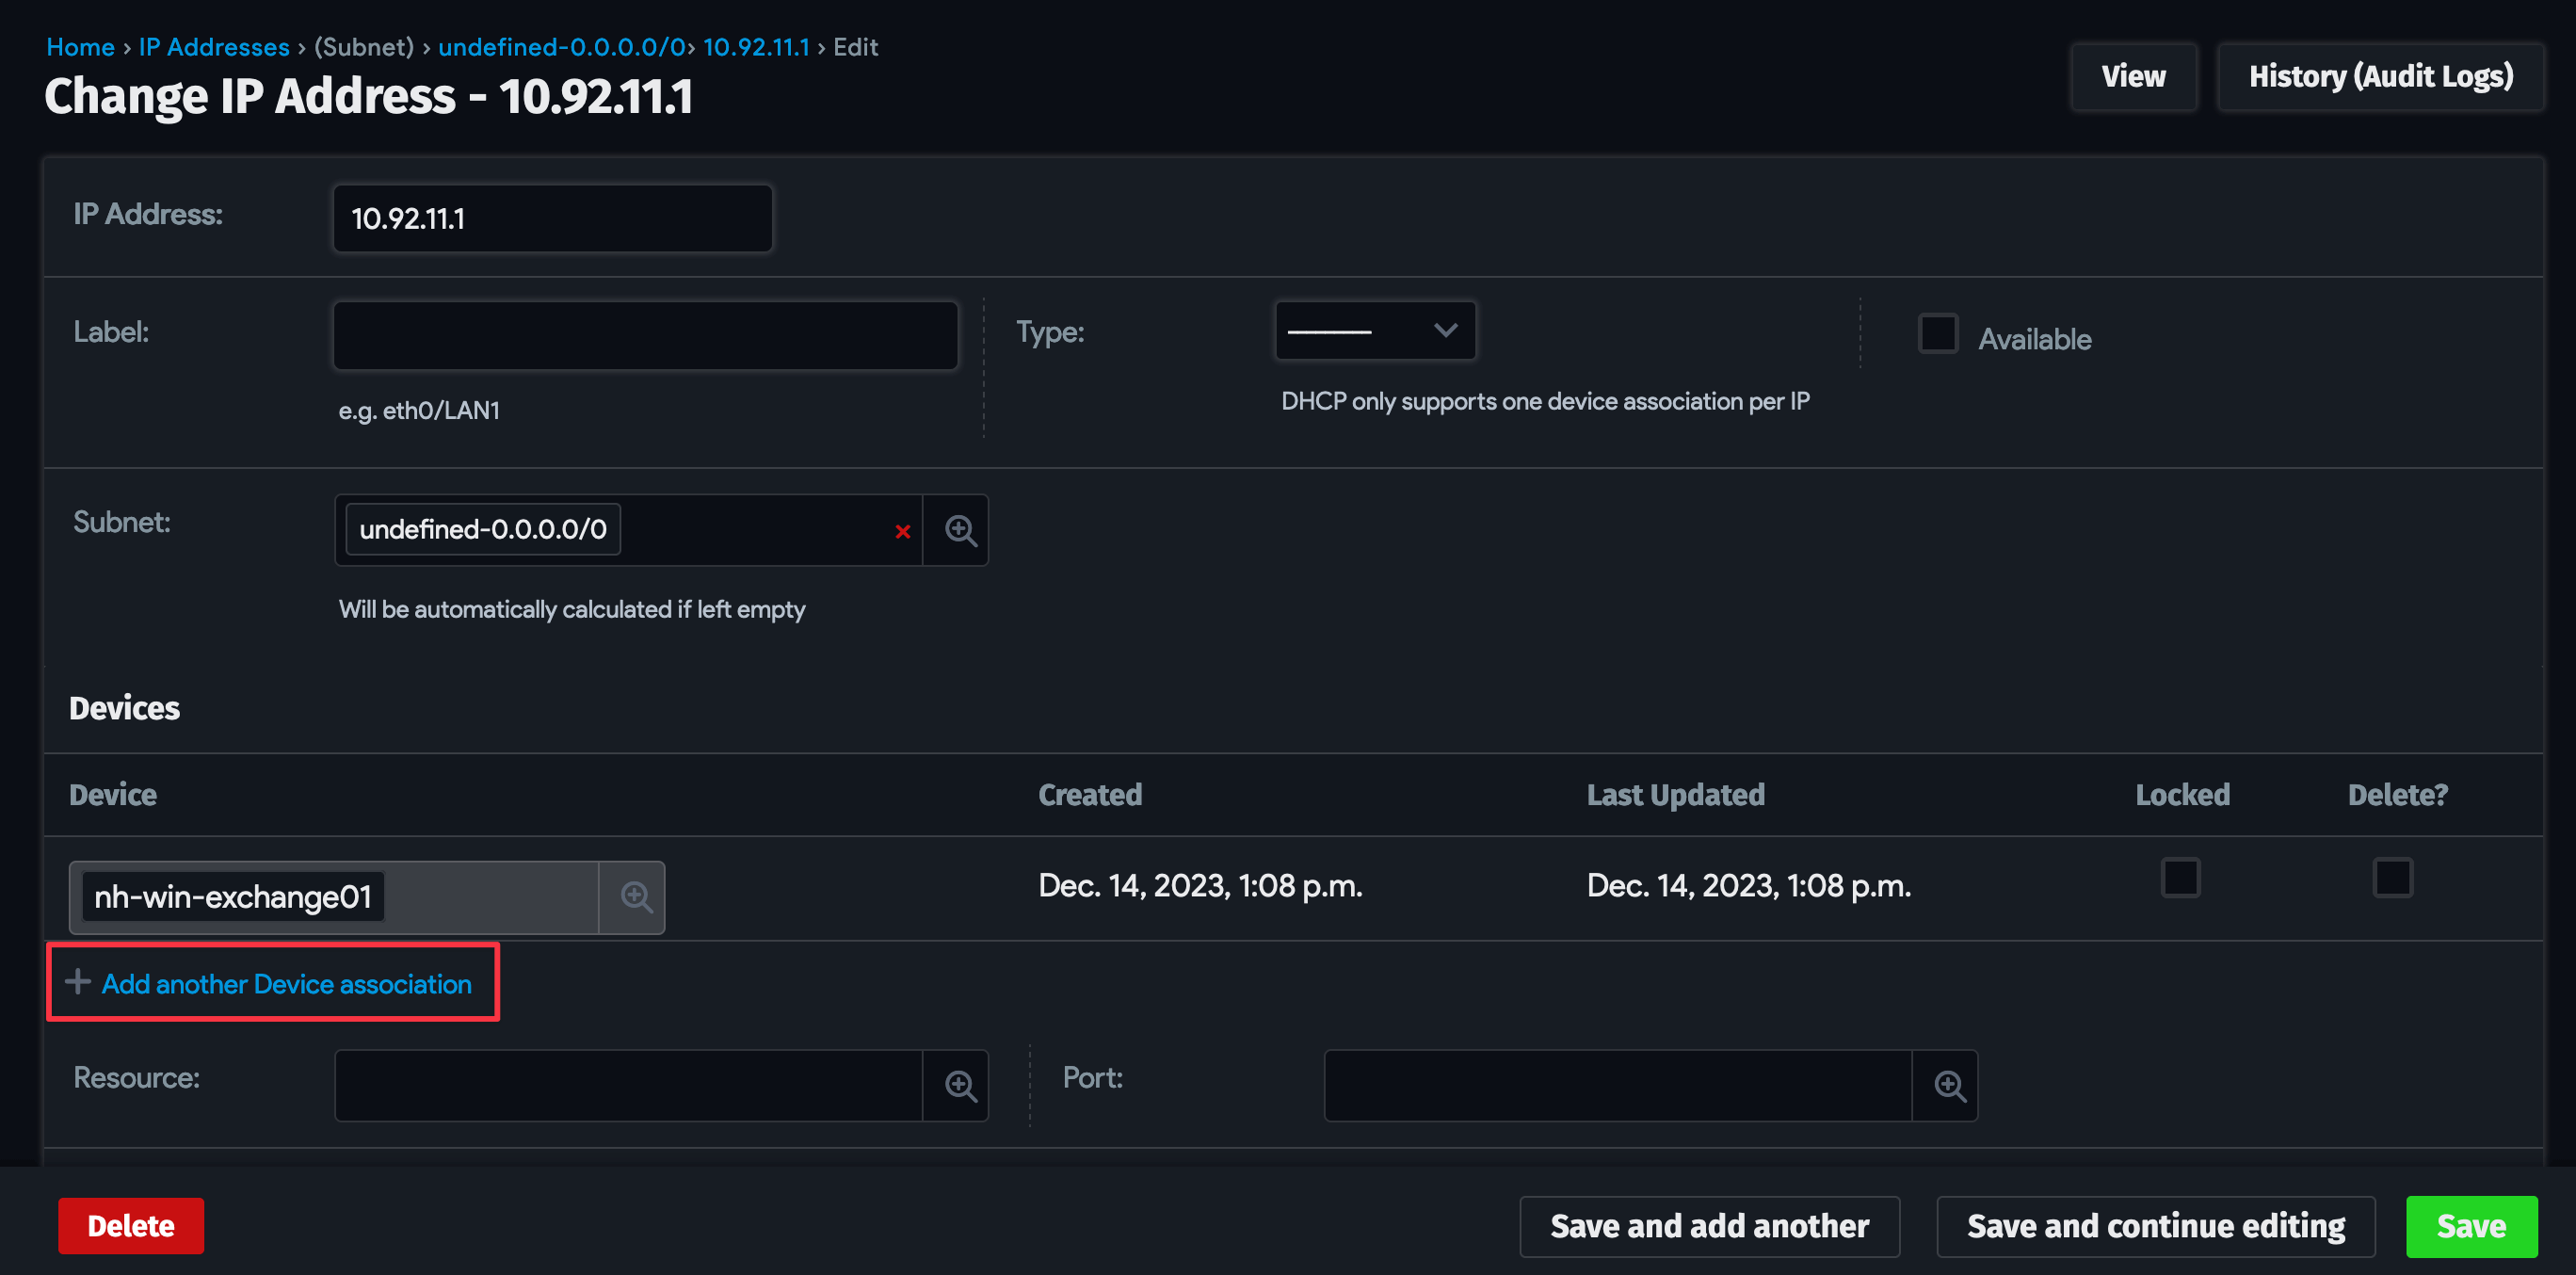The width and height of the screenshot is (2576, 1275).
Task: Open History (Audit Logs)
Action: point(2380,77)
